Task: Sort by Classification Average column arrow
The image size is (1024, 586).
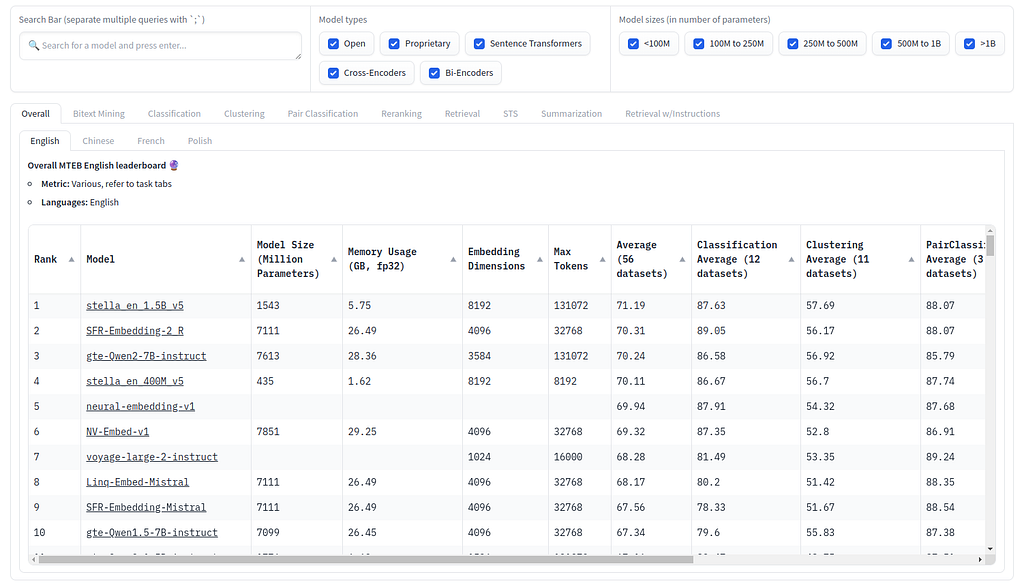Action: (x=791, y=259)
